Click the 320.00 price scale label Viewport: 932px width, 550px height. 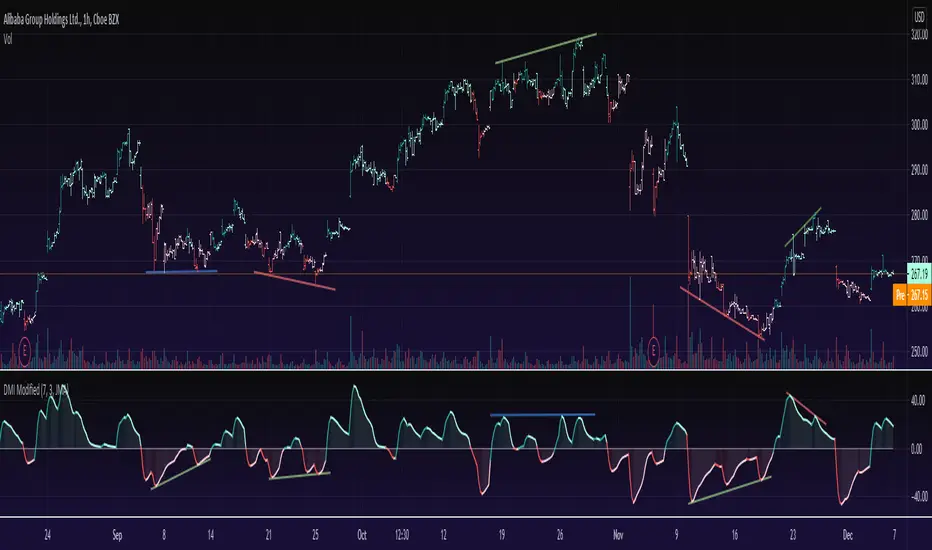tap(919, 34)
